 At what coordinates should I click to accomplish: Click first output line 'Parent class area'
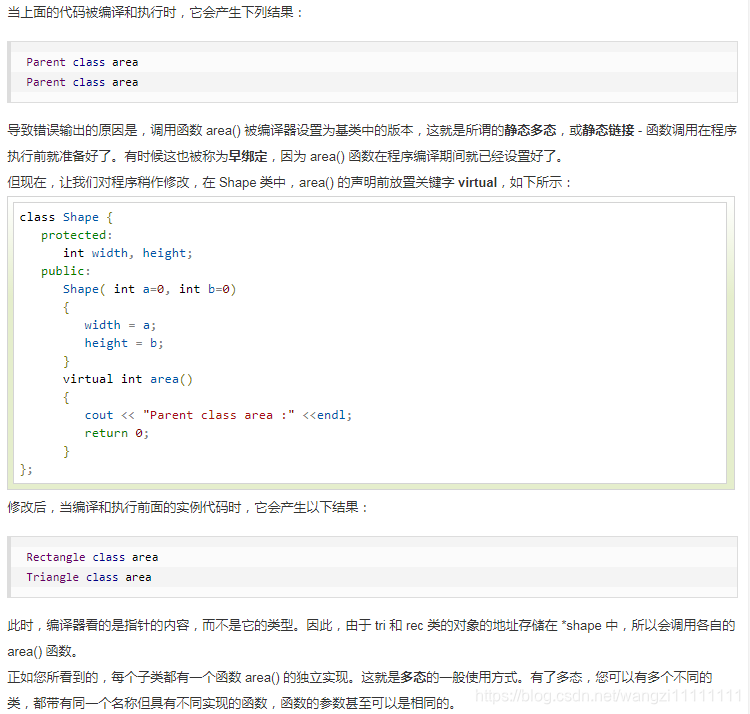[x=82, y=62]
